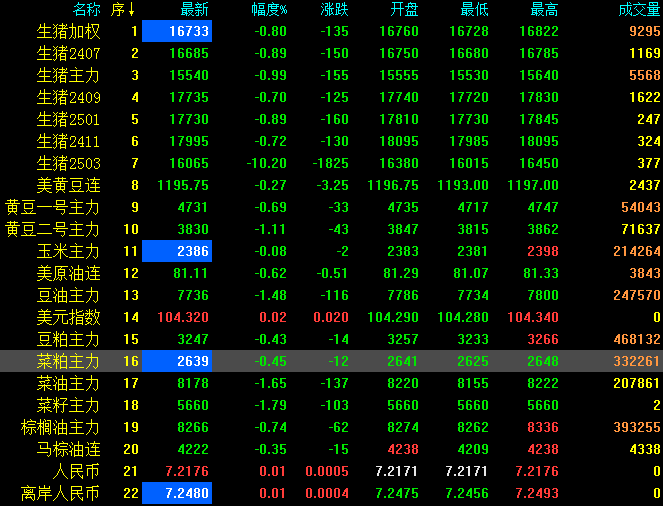This screenshot has height=506, width=663.
Task: Select the 离岸人民币 row
Action: click(62, 493)
